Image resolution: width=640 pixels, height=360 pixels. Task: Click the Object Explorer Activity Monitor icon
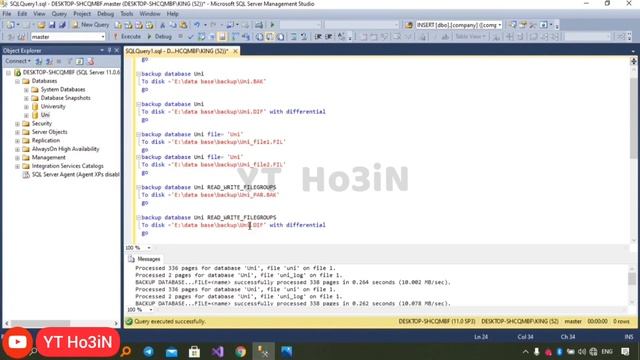(90, 61)
